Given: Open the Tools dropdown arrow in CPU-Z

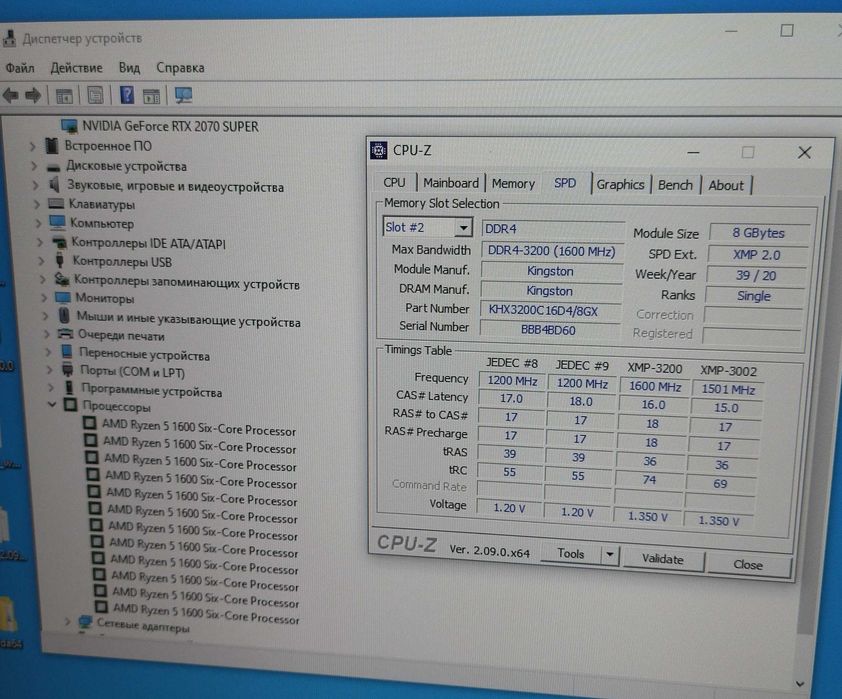Looking at the screenshot, I should [609, 554].
